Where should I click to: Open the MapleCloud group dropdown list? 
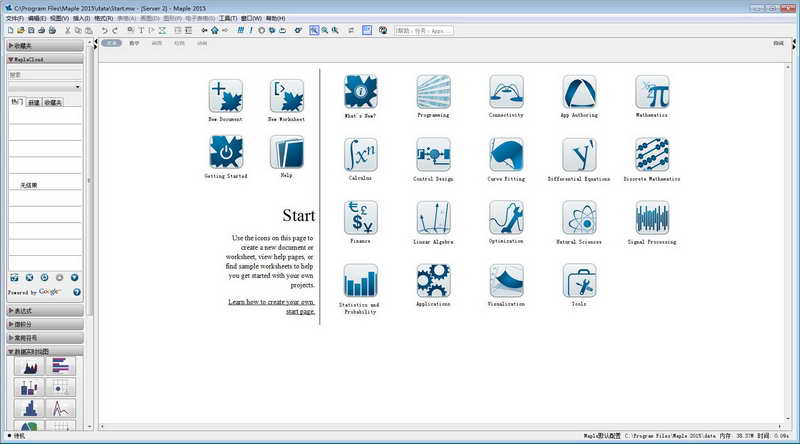tap(45, 87)
